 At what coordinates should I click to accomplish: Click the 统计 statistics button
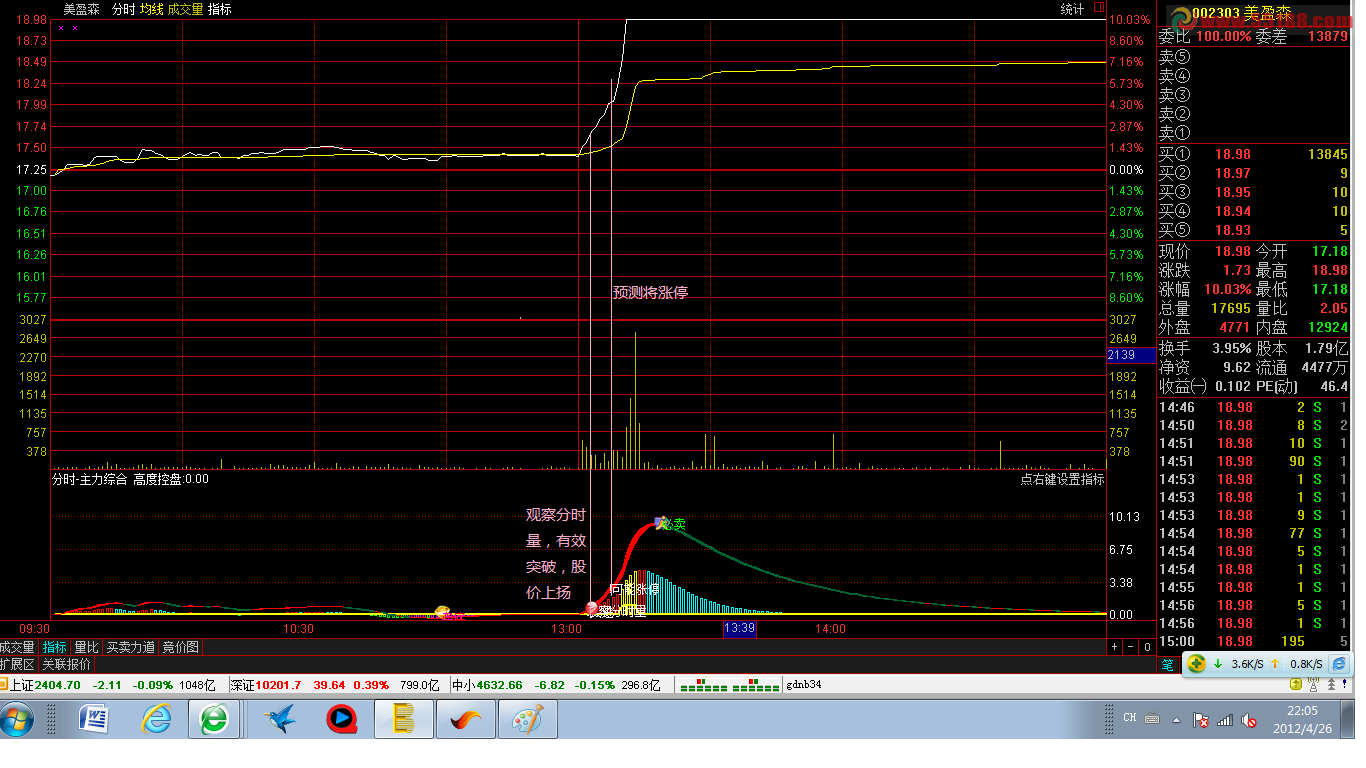pos(1072,9)
